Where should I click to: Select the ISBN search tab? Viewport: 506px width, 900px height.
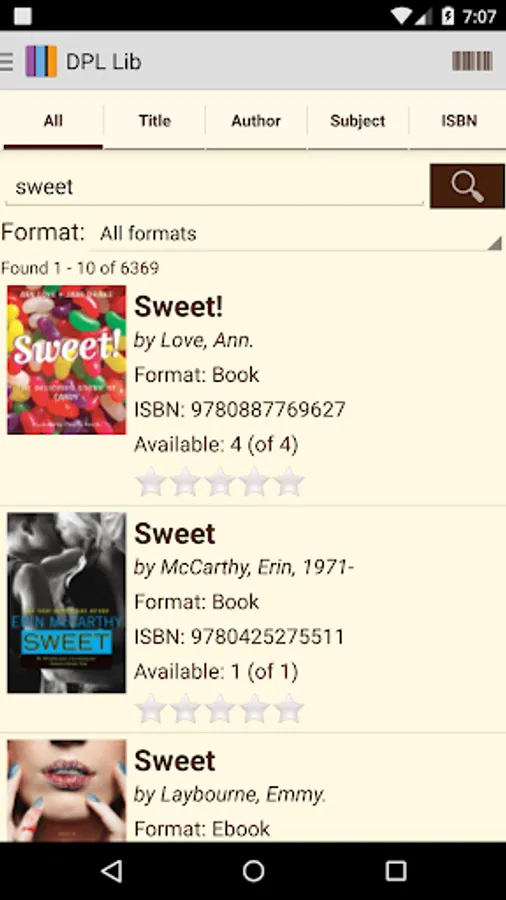(x=458, y=121)
